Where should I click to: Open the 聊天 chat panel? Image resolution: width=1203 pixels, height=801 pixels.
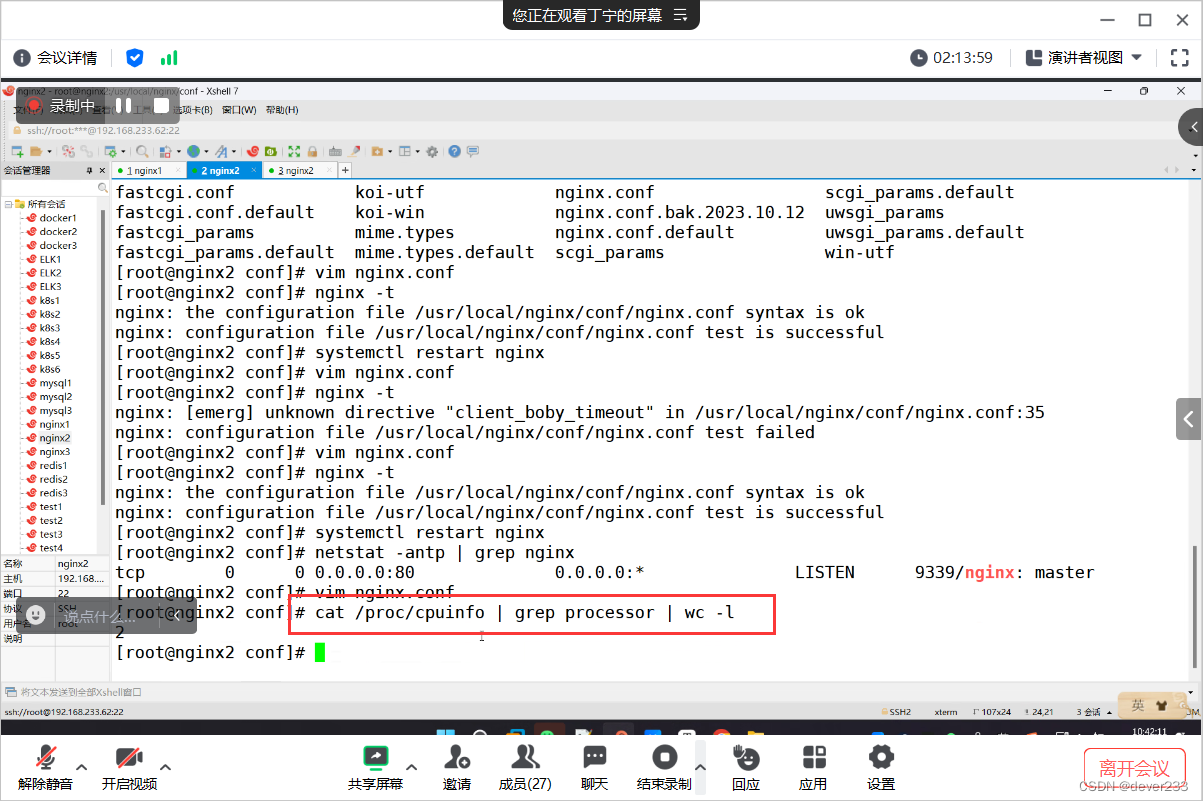(595, 767)
